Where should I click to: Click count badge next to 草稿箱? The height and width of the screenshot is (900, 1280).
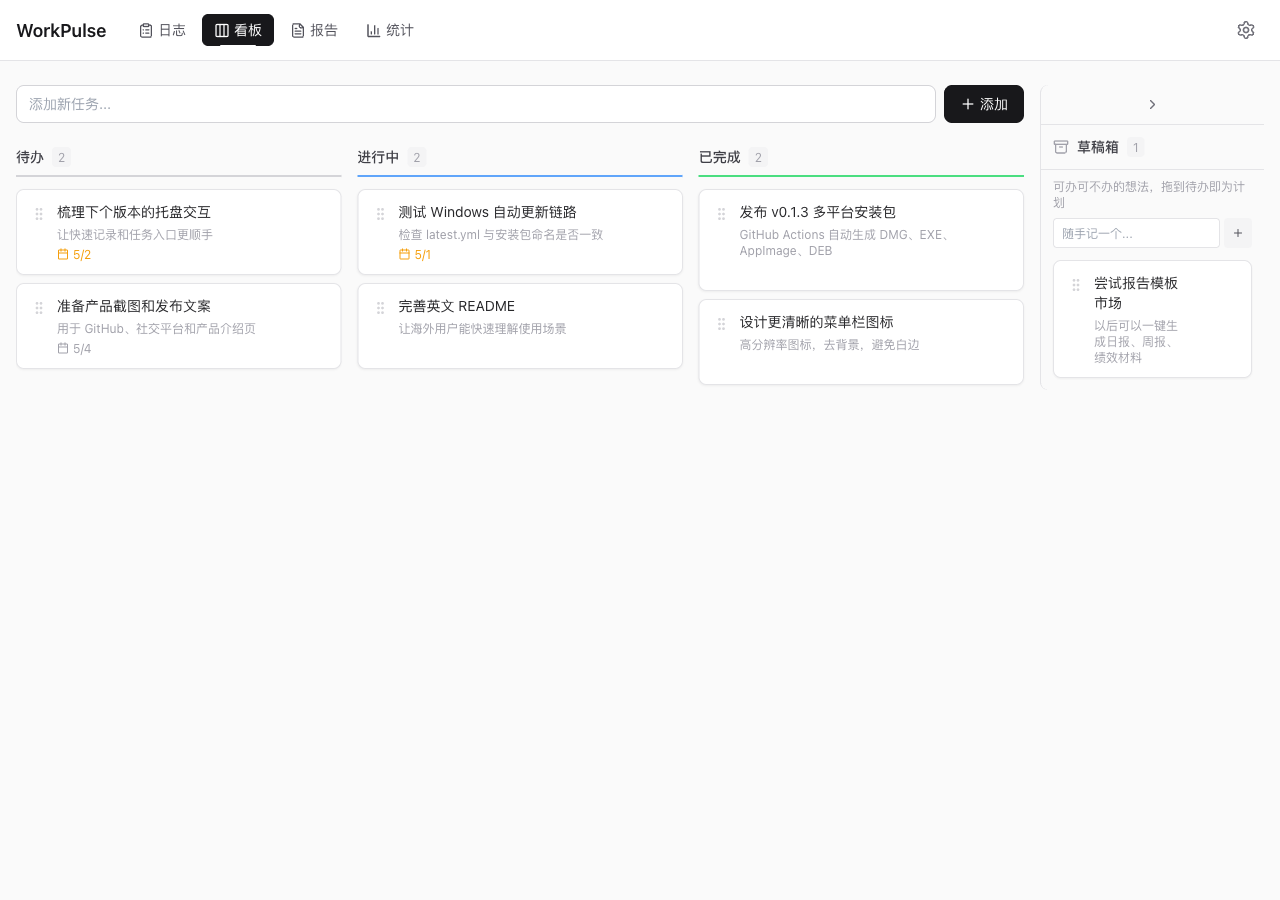coord(1135,147)
